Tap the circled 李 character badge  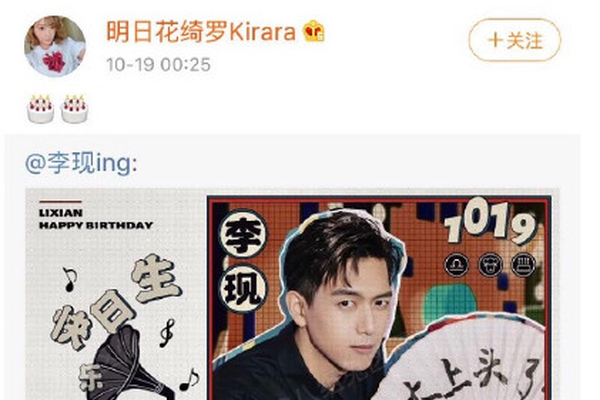(243, 234)
